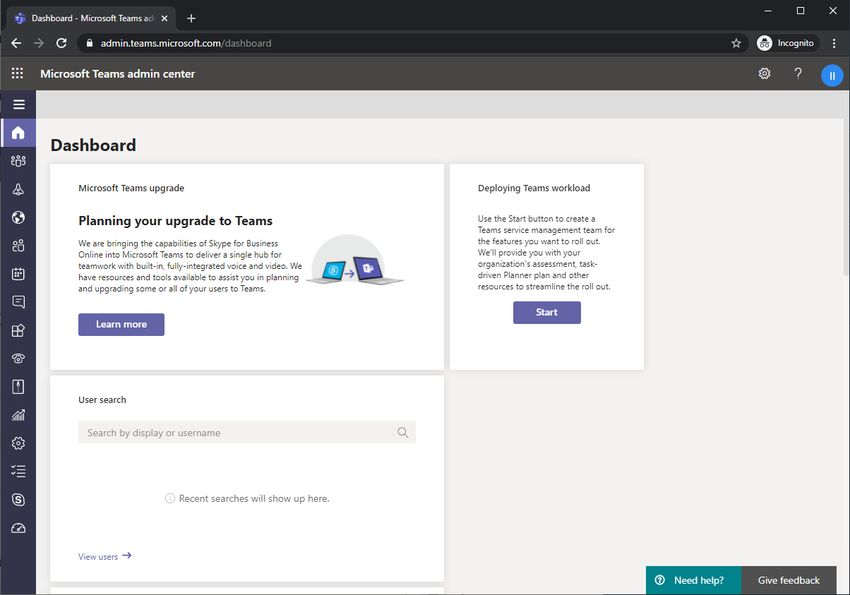
Task: Open the Teams section icon in sidebar
Action: click(18, 161)
